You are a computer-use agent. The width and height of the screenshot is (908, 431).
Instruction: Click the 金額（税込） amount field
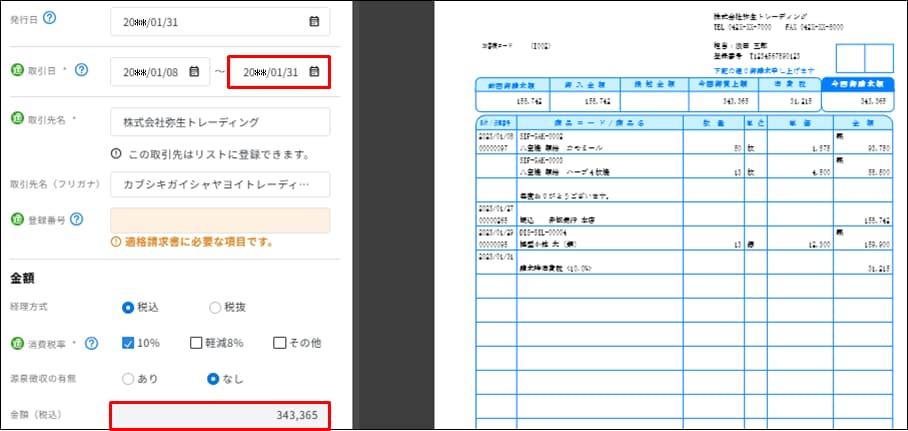coord(219,414)
